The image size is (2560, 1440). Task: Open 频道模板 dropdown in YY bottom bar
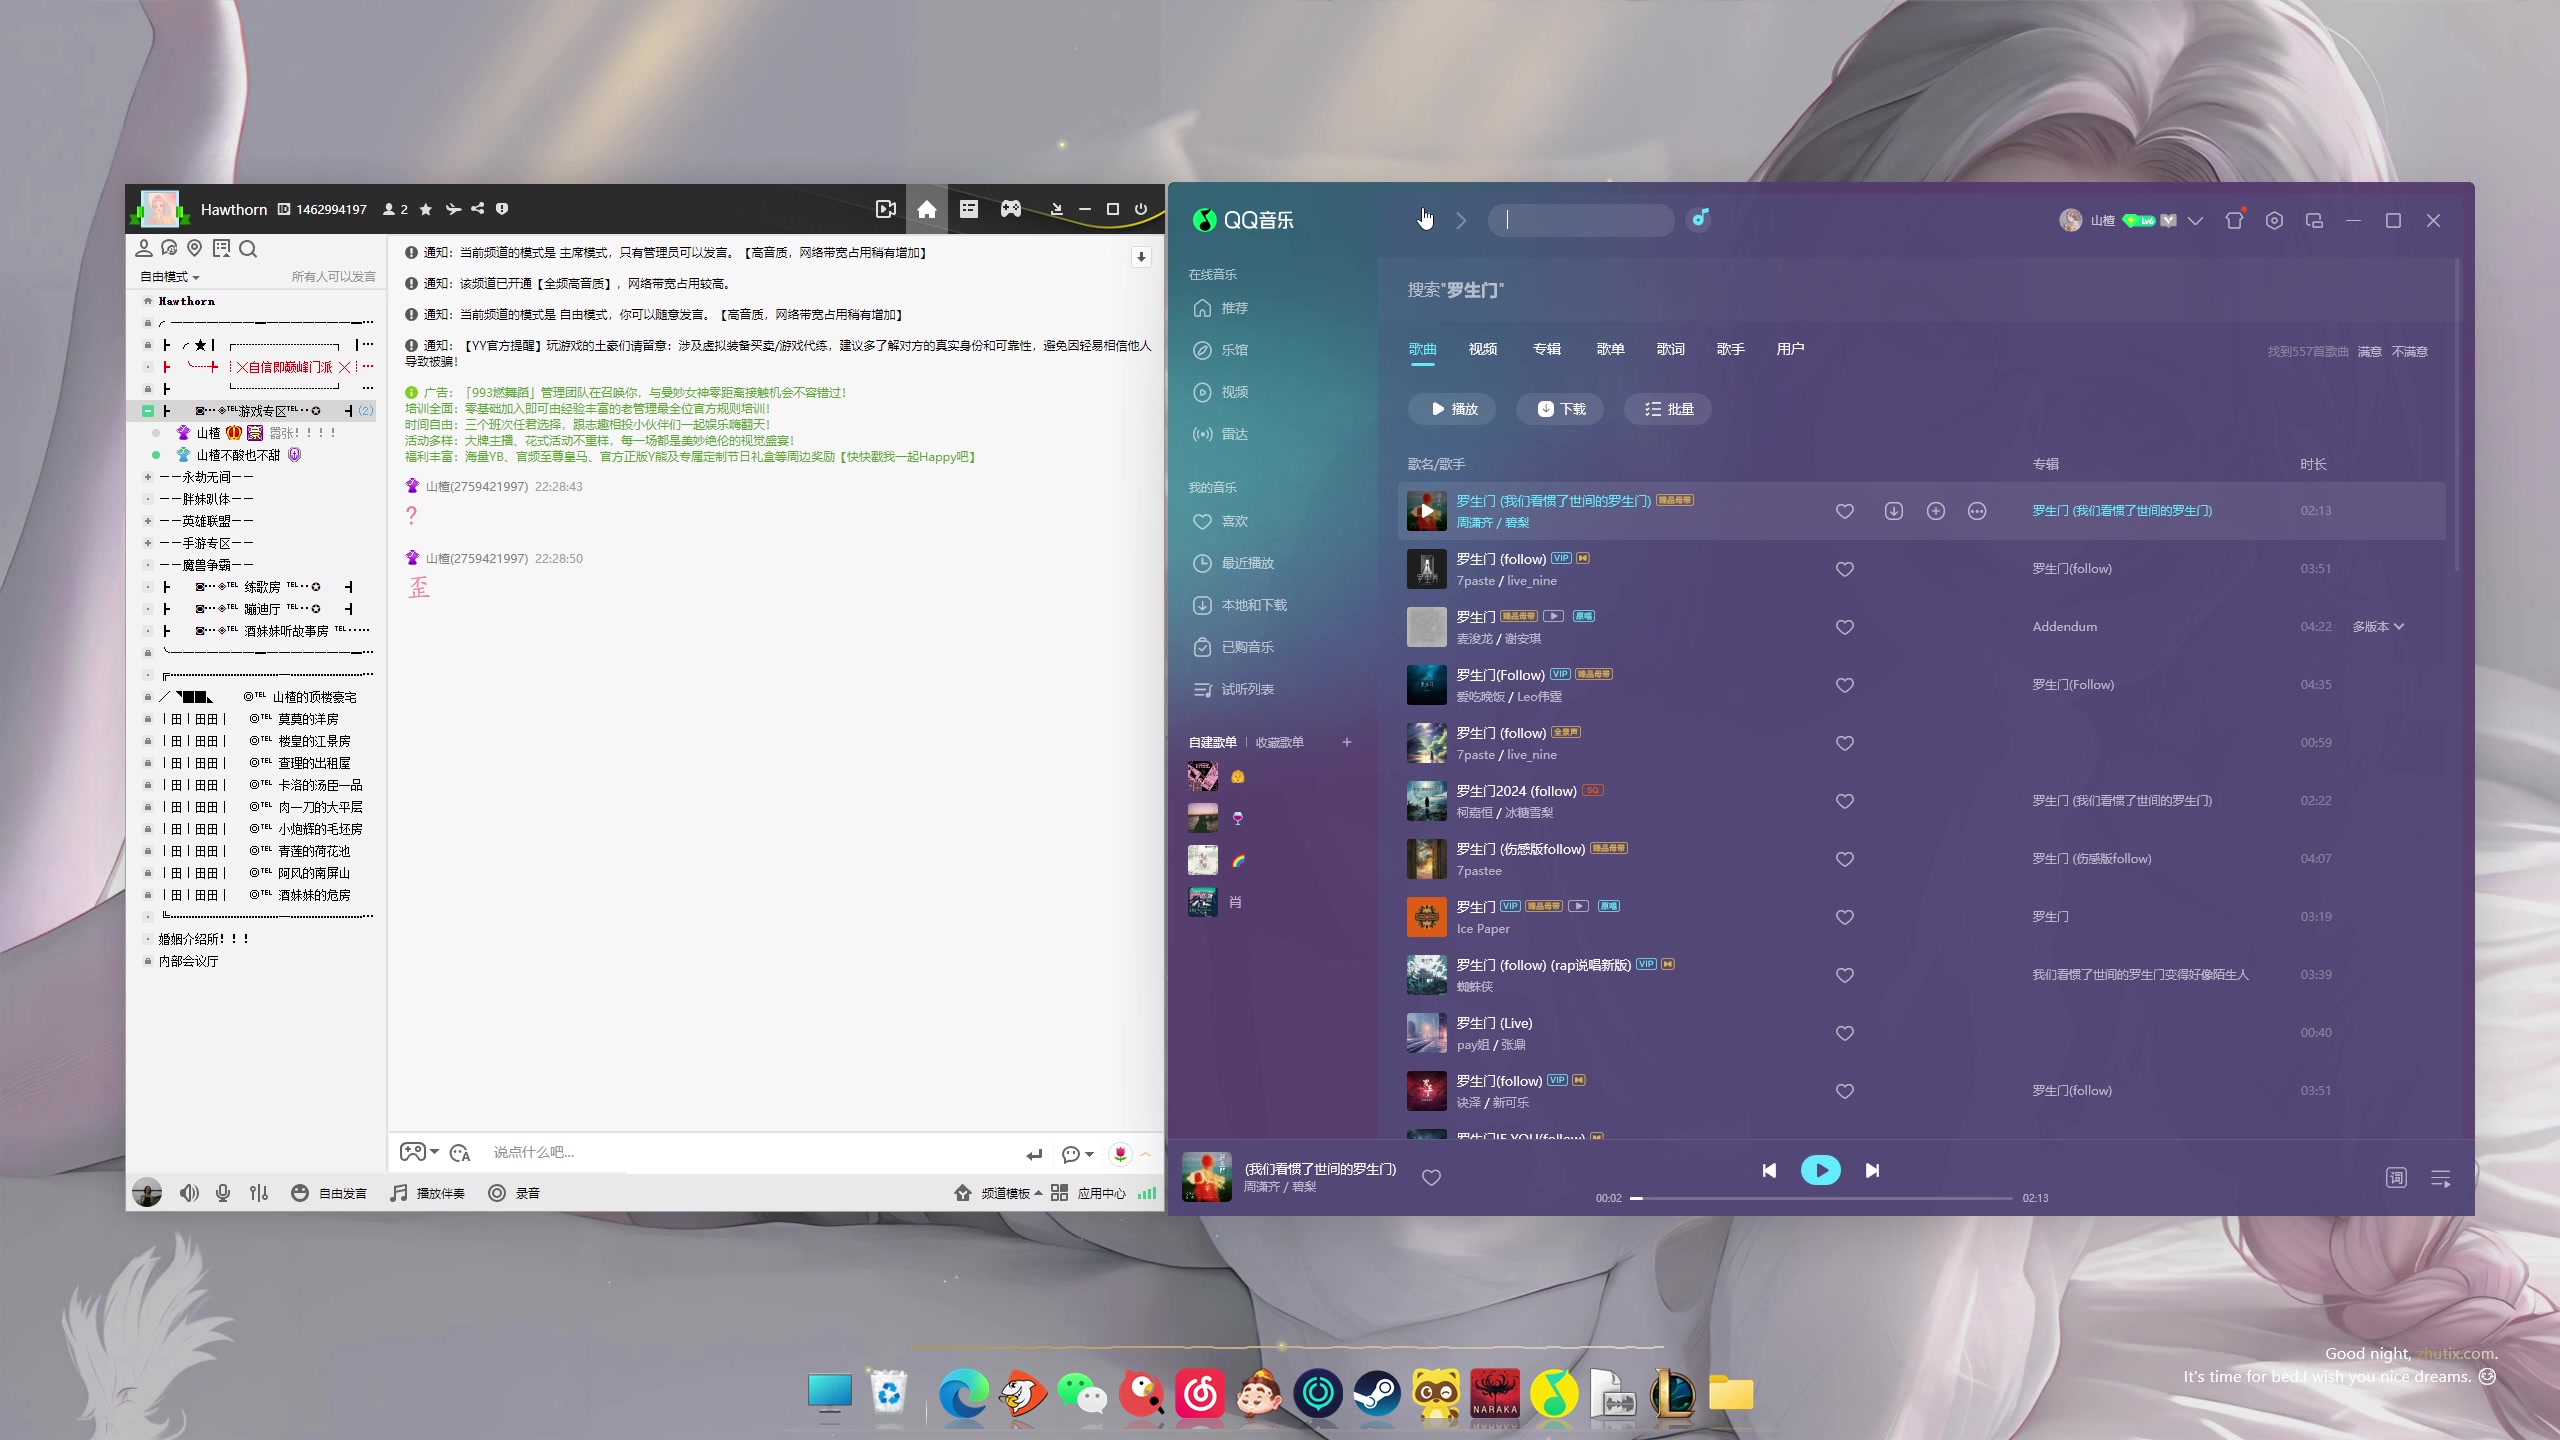tap(999, 1193)
